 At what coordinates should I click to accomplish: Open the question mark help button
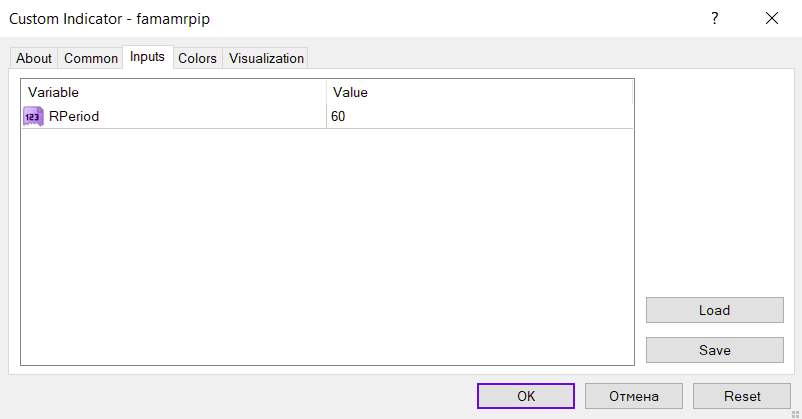point(714,18)
